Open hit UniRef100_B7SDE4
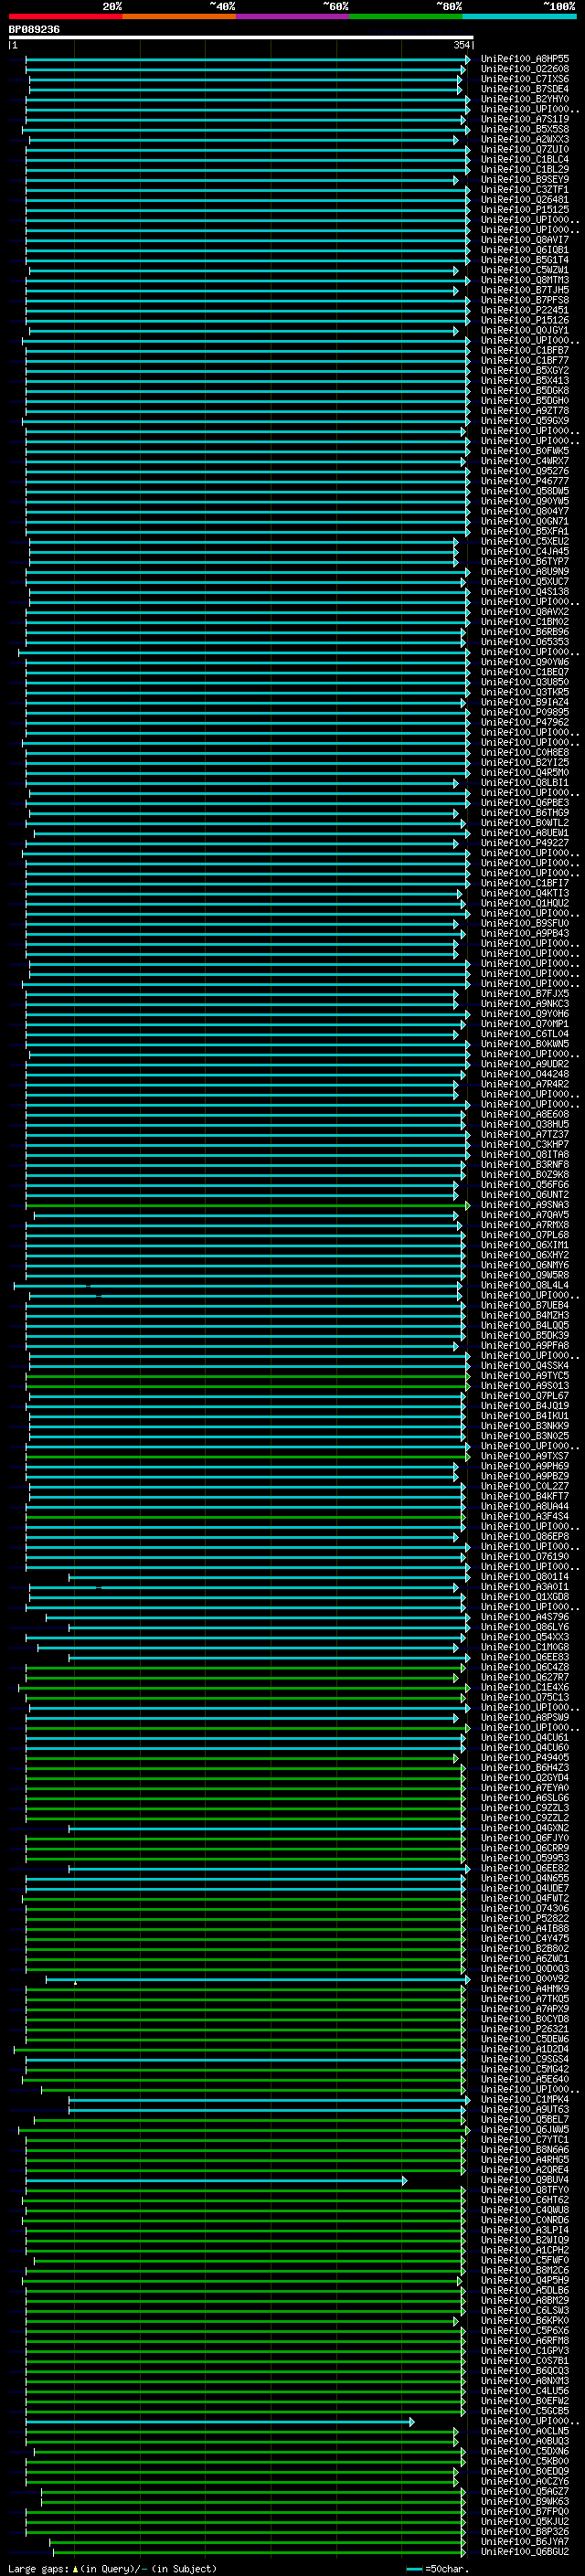 (525, 89)
